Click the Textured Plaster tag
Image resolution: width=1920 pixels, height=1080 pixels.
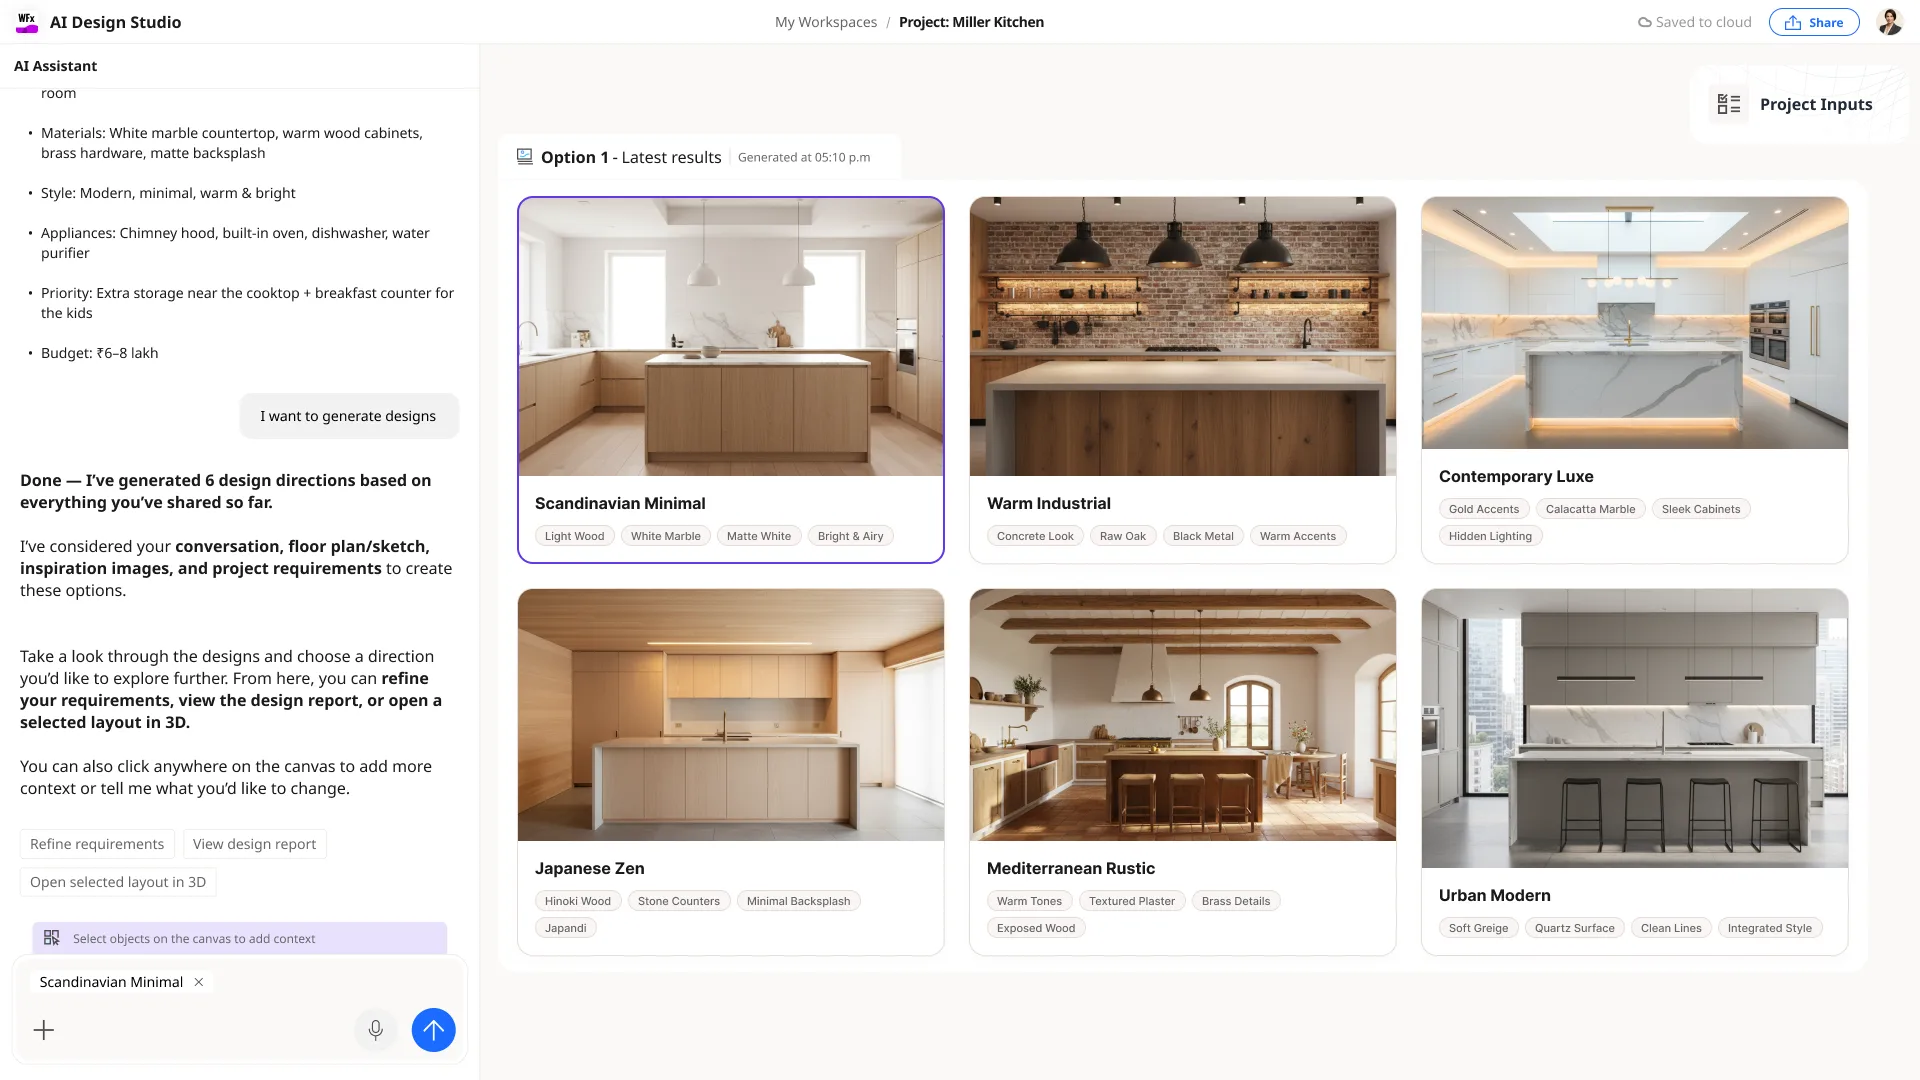point(1132,901)
